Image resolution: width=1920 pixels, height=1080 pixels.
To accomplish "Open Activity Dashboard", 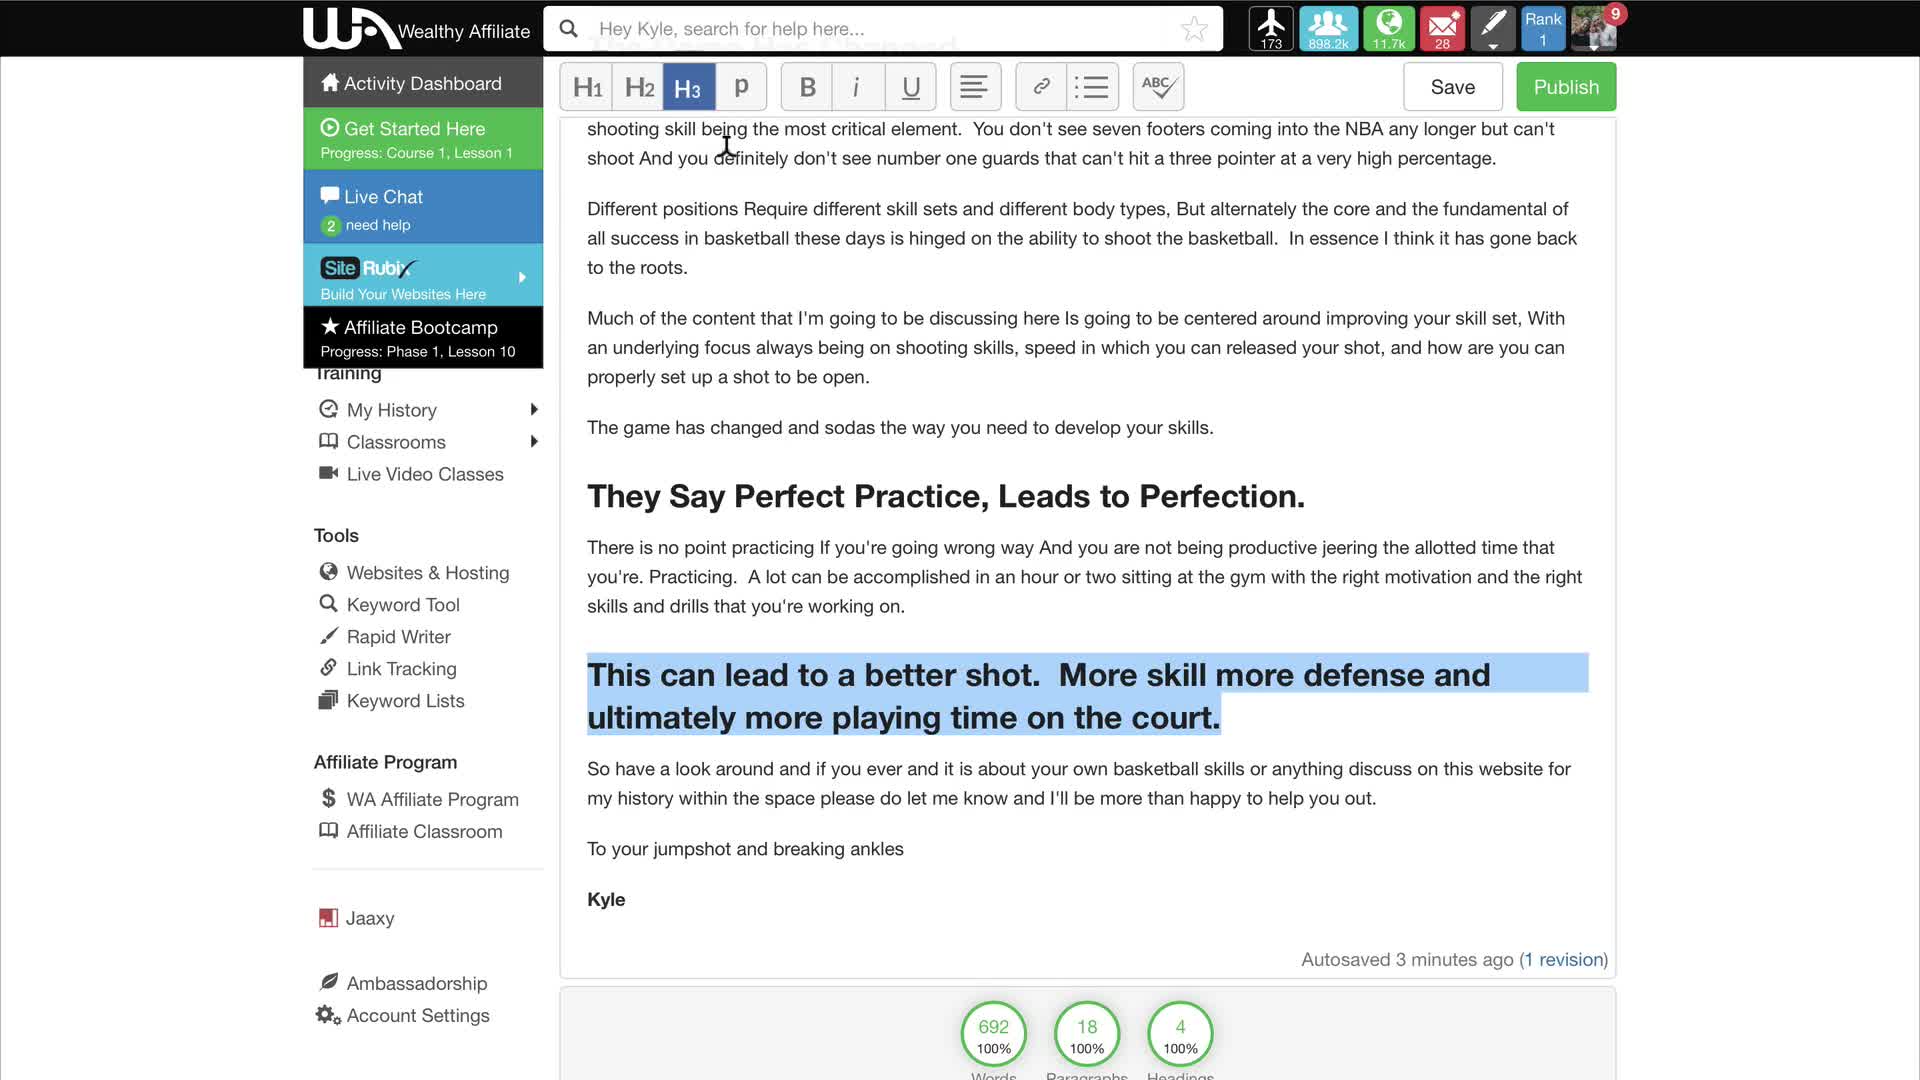I will [x=423, y=83].
